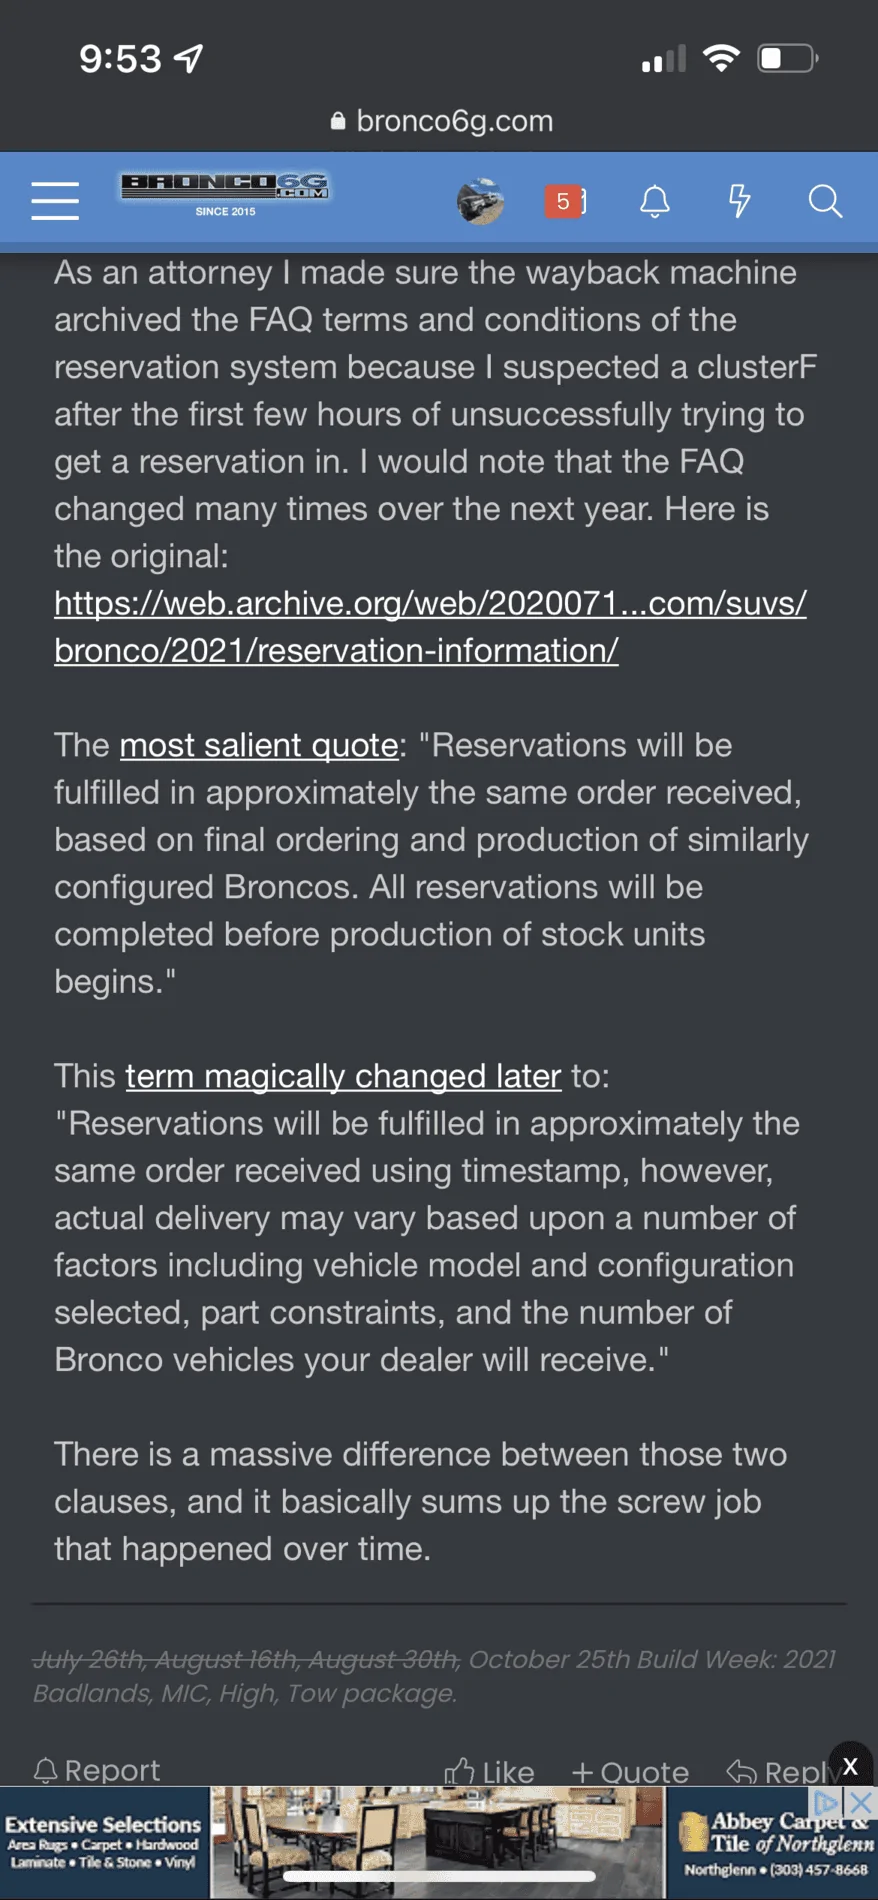The image size is (878, 1900).
Task: Open the web.archive.org reservation link
Action: [x=430, y=627]
